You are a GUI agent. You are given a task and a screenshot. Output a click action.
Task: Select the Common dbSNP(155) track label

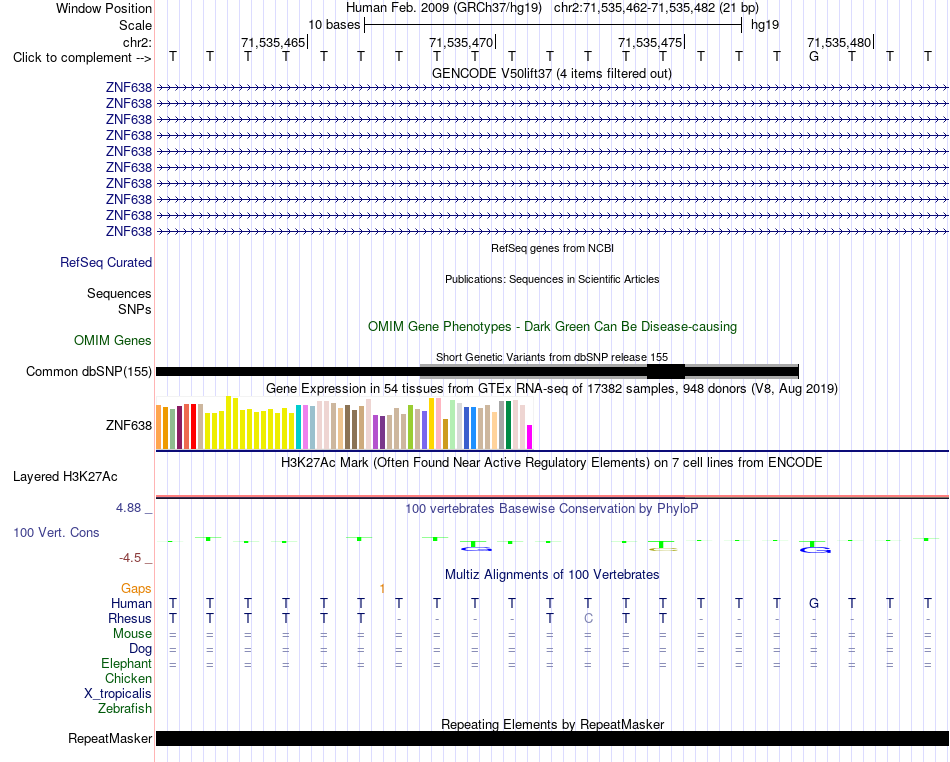(x=89, y=371)
